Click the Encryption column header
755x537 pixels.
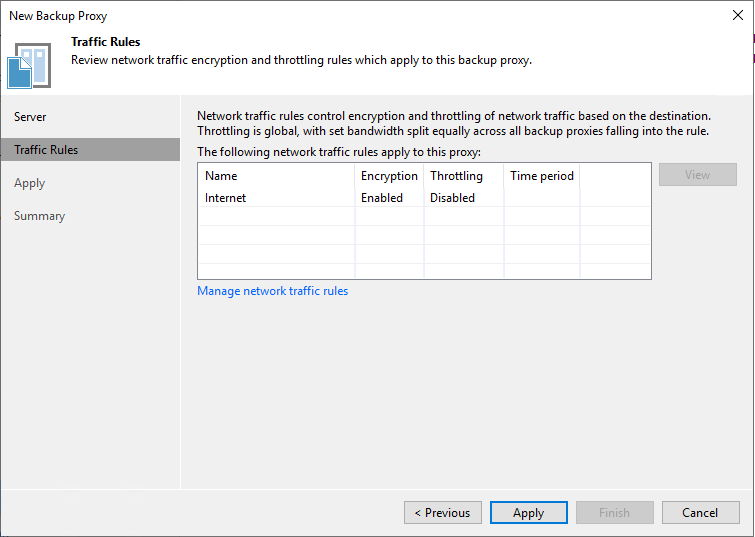click(389, 176)
